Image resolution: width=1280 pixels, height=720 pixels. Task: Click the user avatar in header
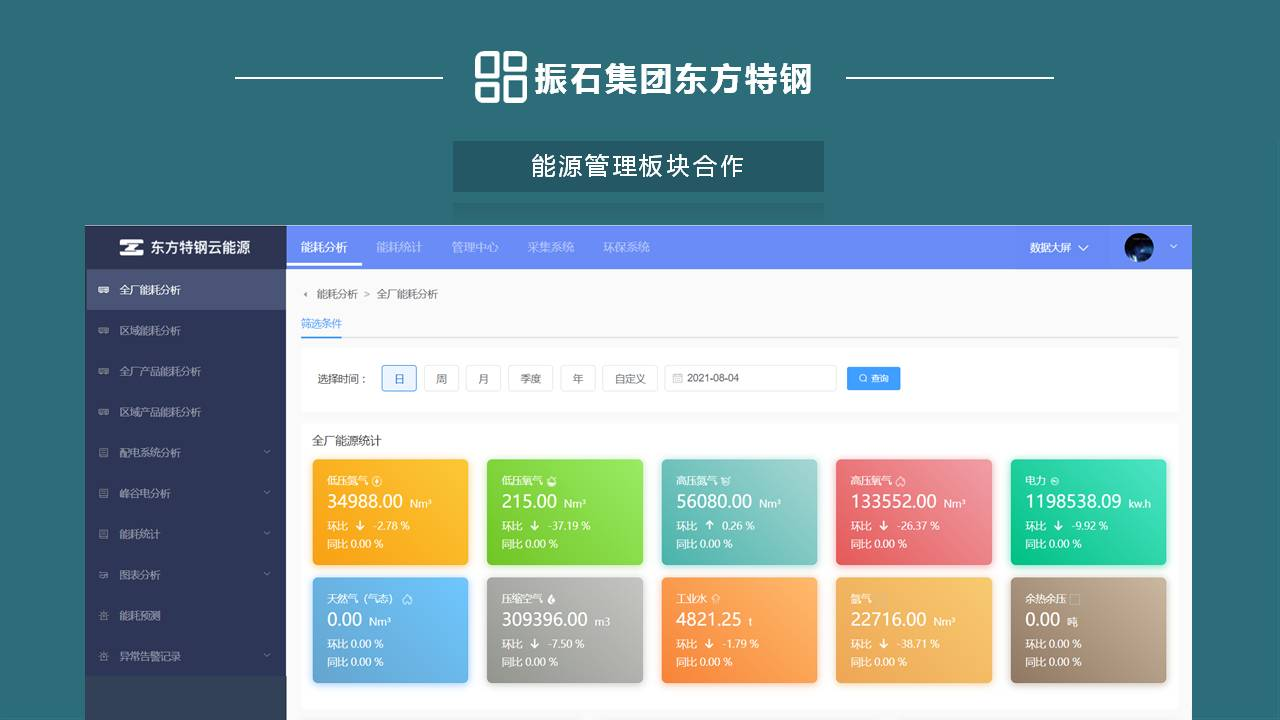coord(1138,247)
